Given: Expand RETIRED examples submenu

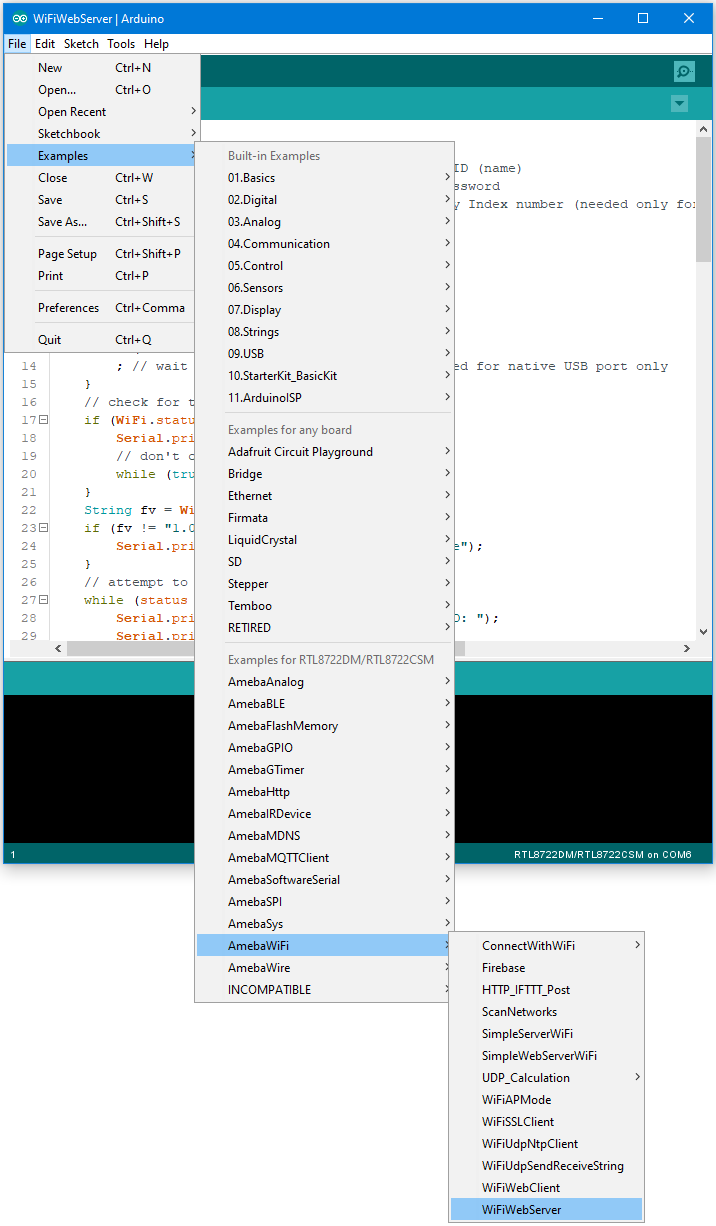Looking at the screenshot, I should coord(325,628).
